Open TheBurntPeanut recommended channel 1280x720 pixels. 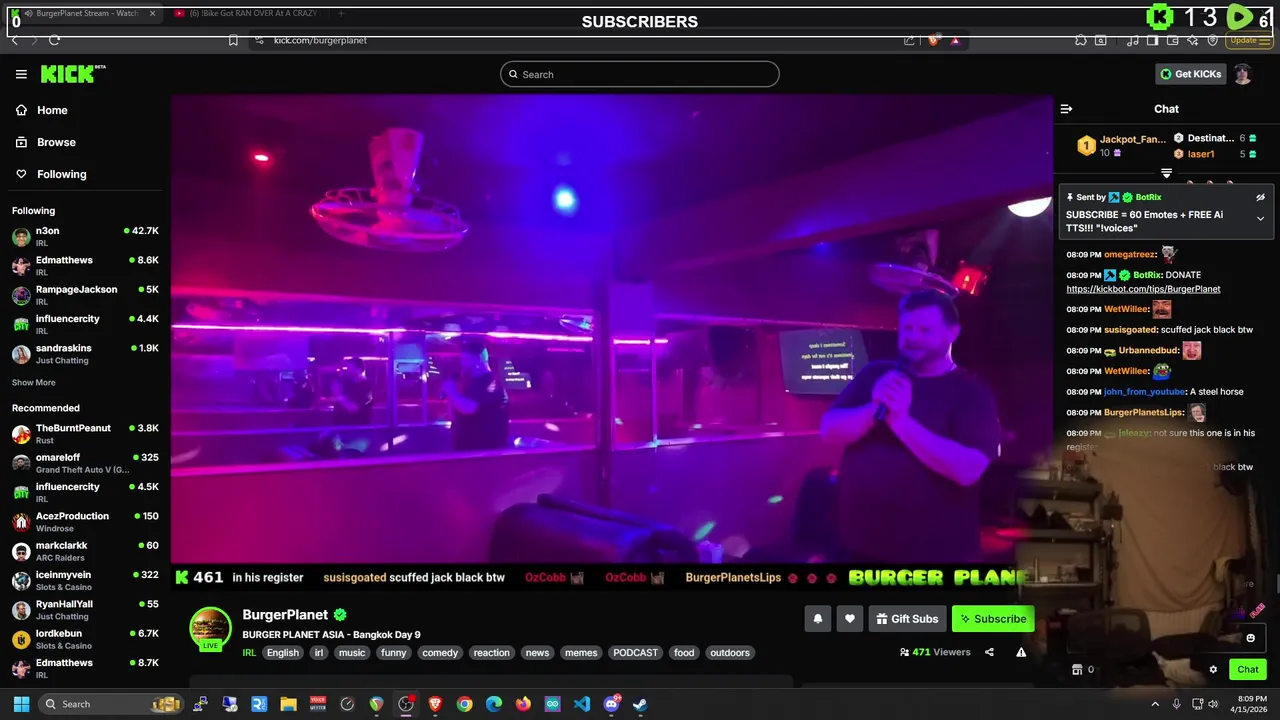pos(85,434)
